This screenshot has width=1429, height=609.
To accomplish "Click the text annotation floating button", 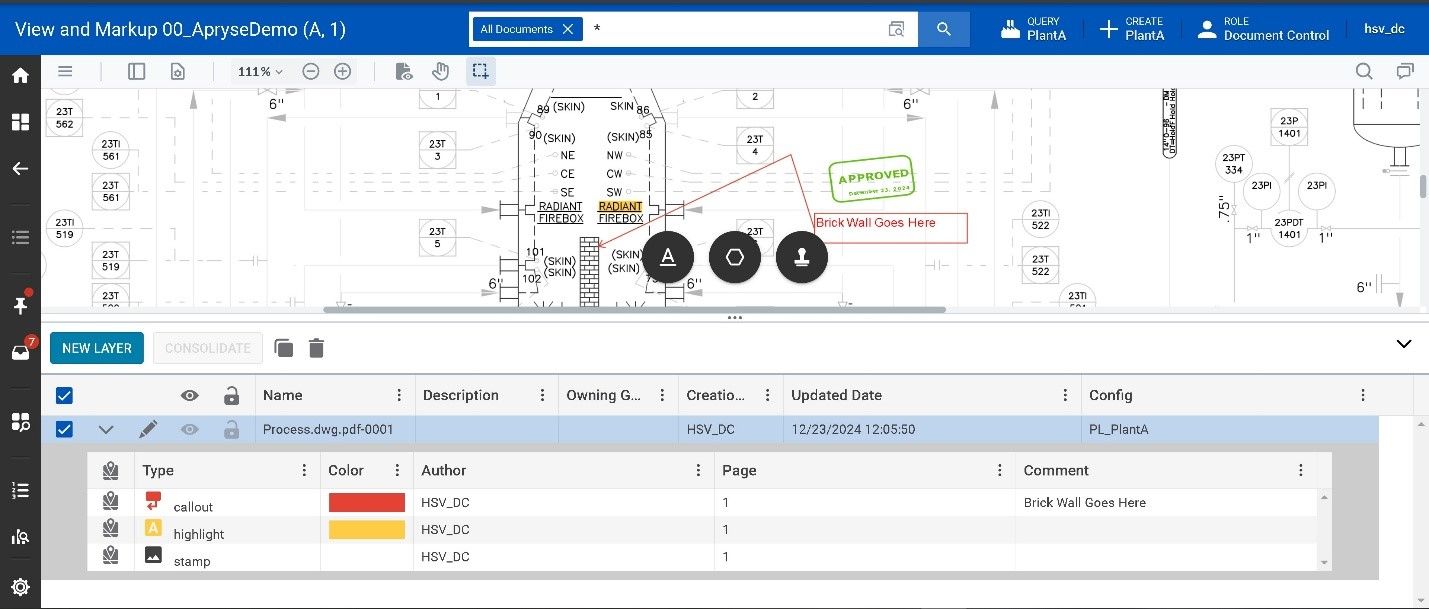I will click(x=668, y=257).
